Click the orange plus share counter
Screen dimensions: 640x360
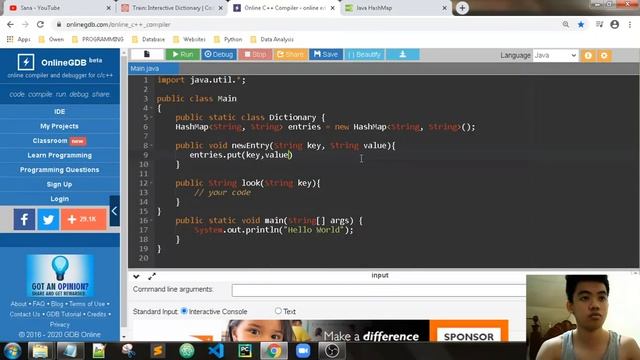pos(84,219)
